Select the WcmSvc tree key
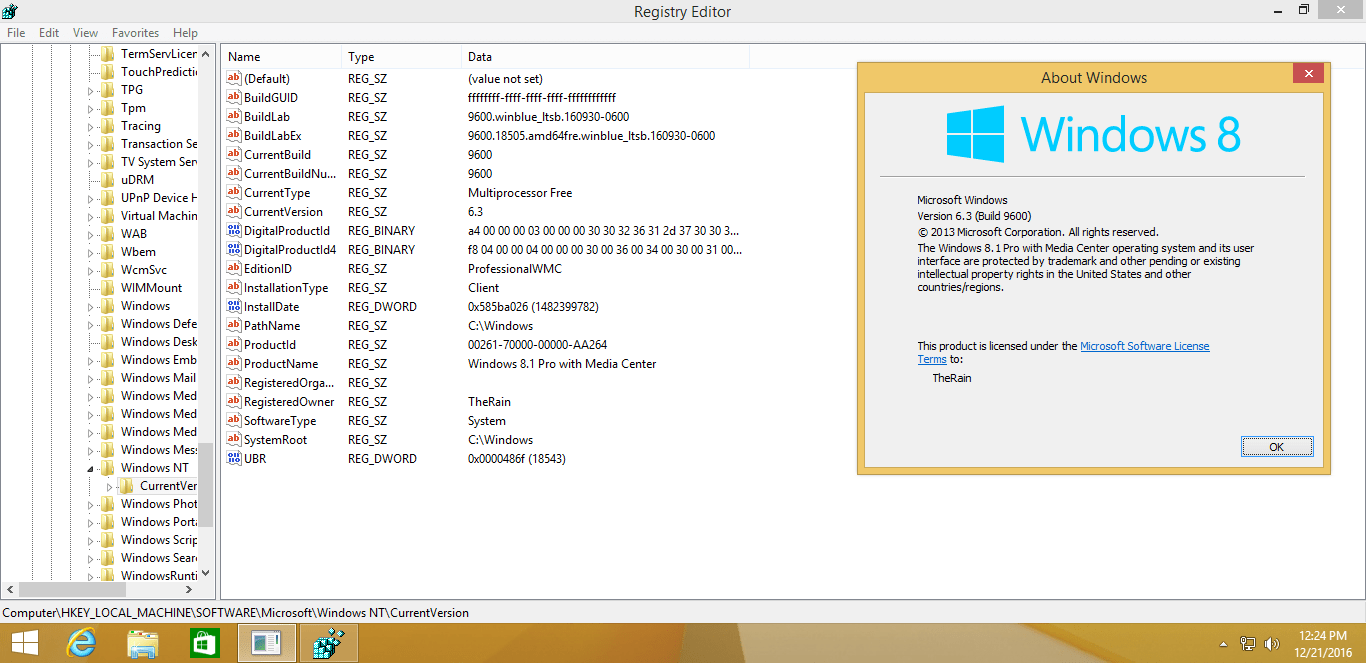The image size is (1366, 663). [144, 270]
